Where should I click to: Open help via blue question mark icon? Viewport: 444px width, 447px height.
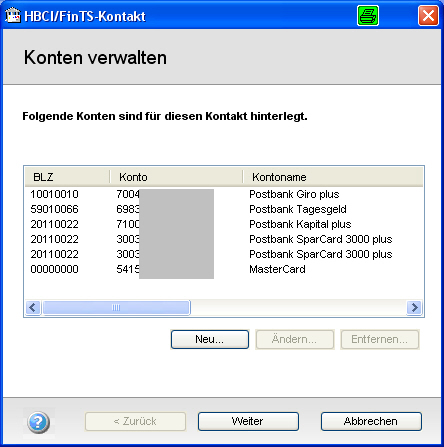[39, 422]
